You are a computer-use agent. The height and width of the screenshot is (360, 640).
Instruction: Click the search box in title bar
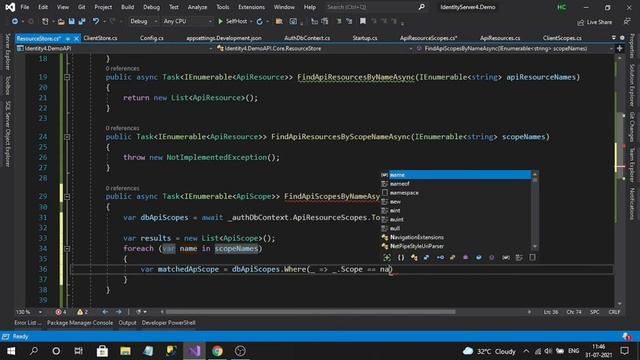pyautogui.click(x=376, y=7)
